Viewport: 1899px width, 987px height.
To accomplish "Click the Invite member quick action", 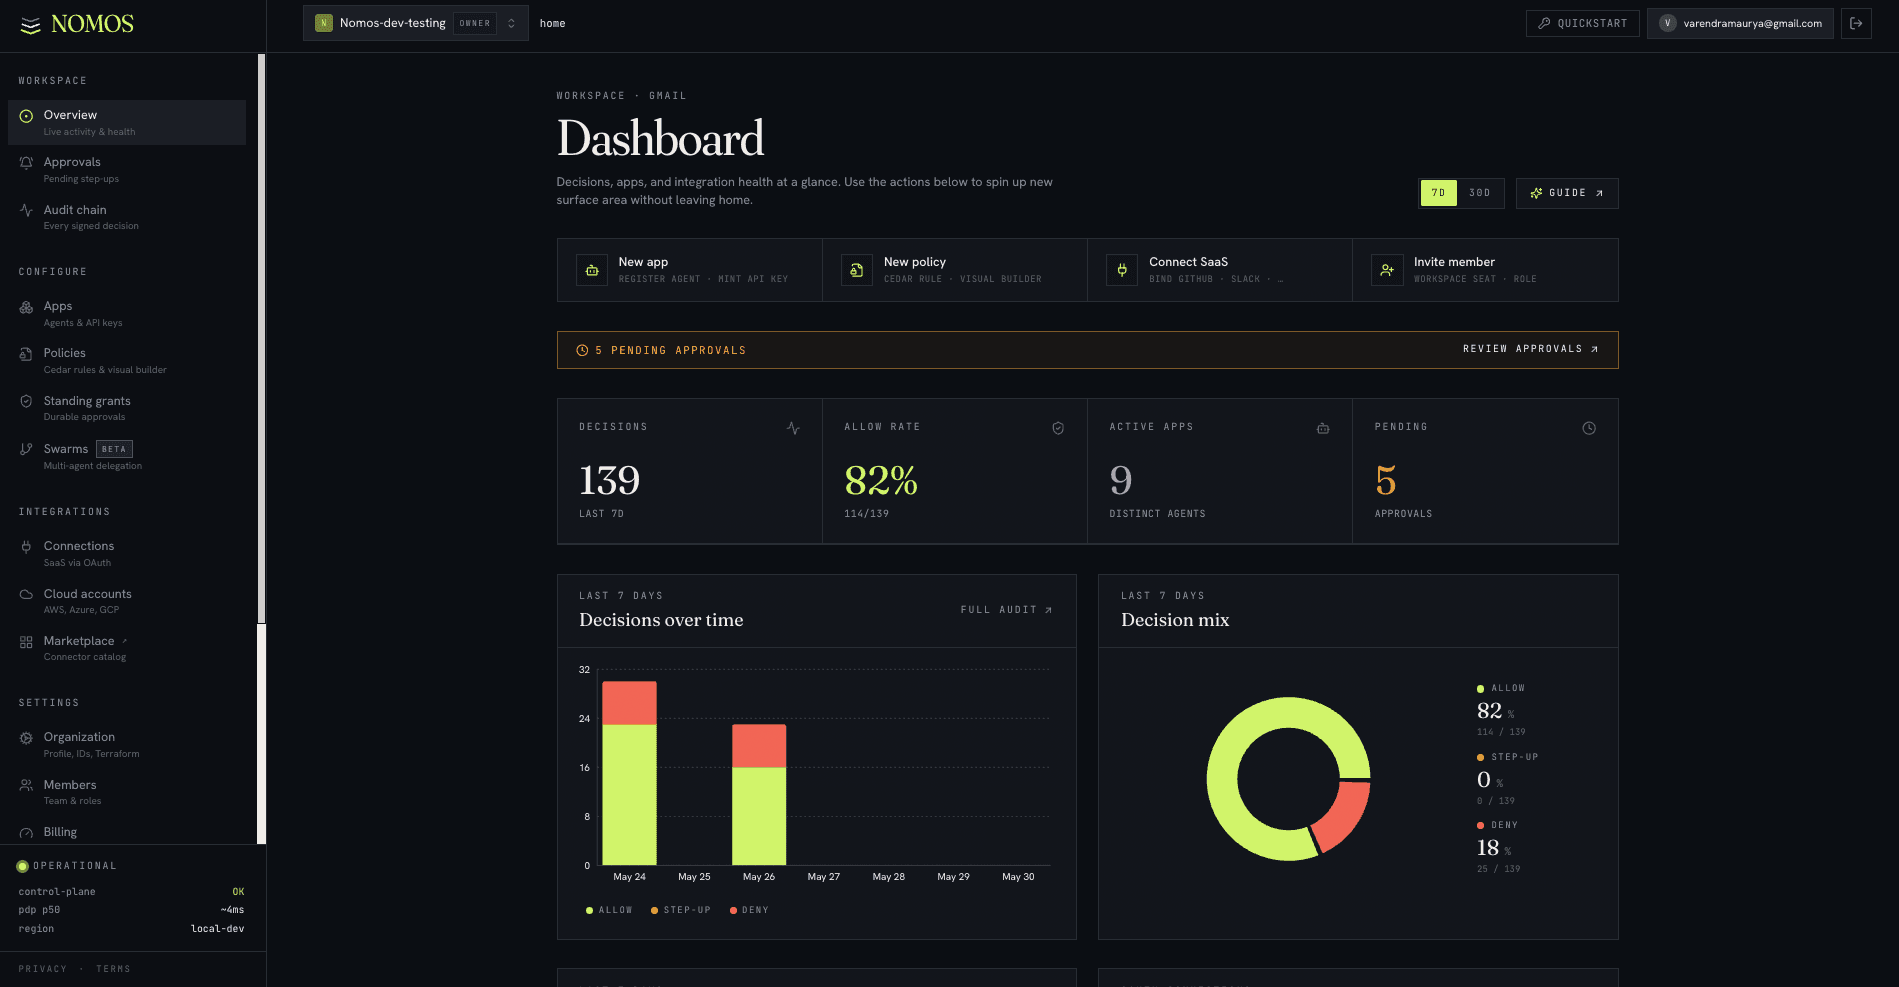I will click(x=1485, y=270).
